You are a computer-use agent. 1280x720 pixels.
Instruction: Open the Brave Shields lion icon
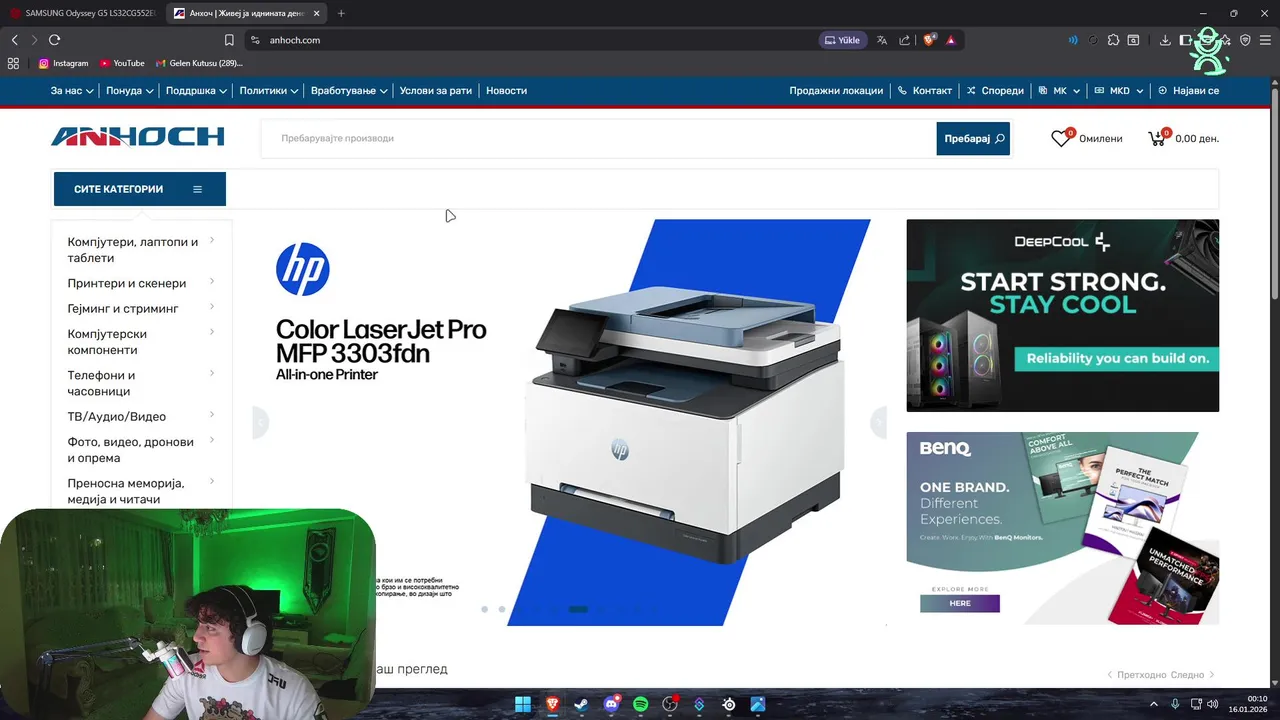coord(929,40)
